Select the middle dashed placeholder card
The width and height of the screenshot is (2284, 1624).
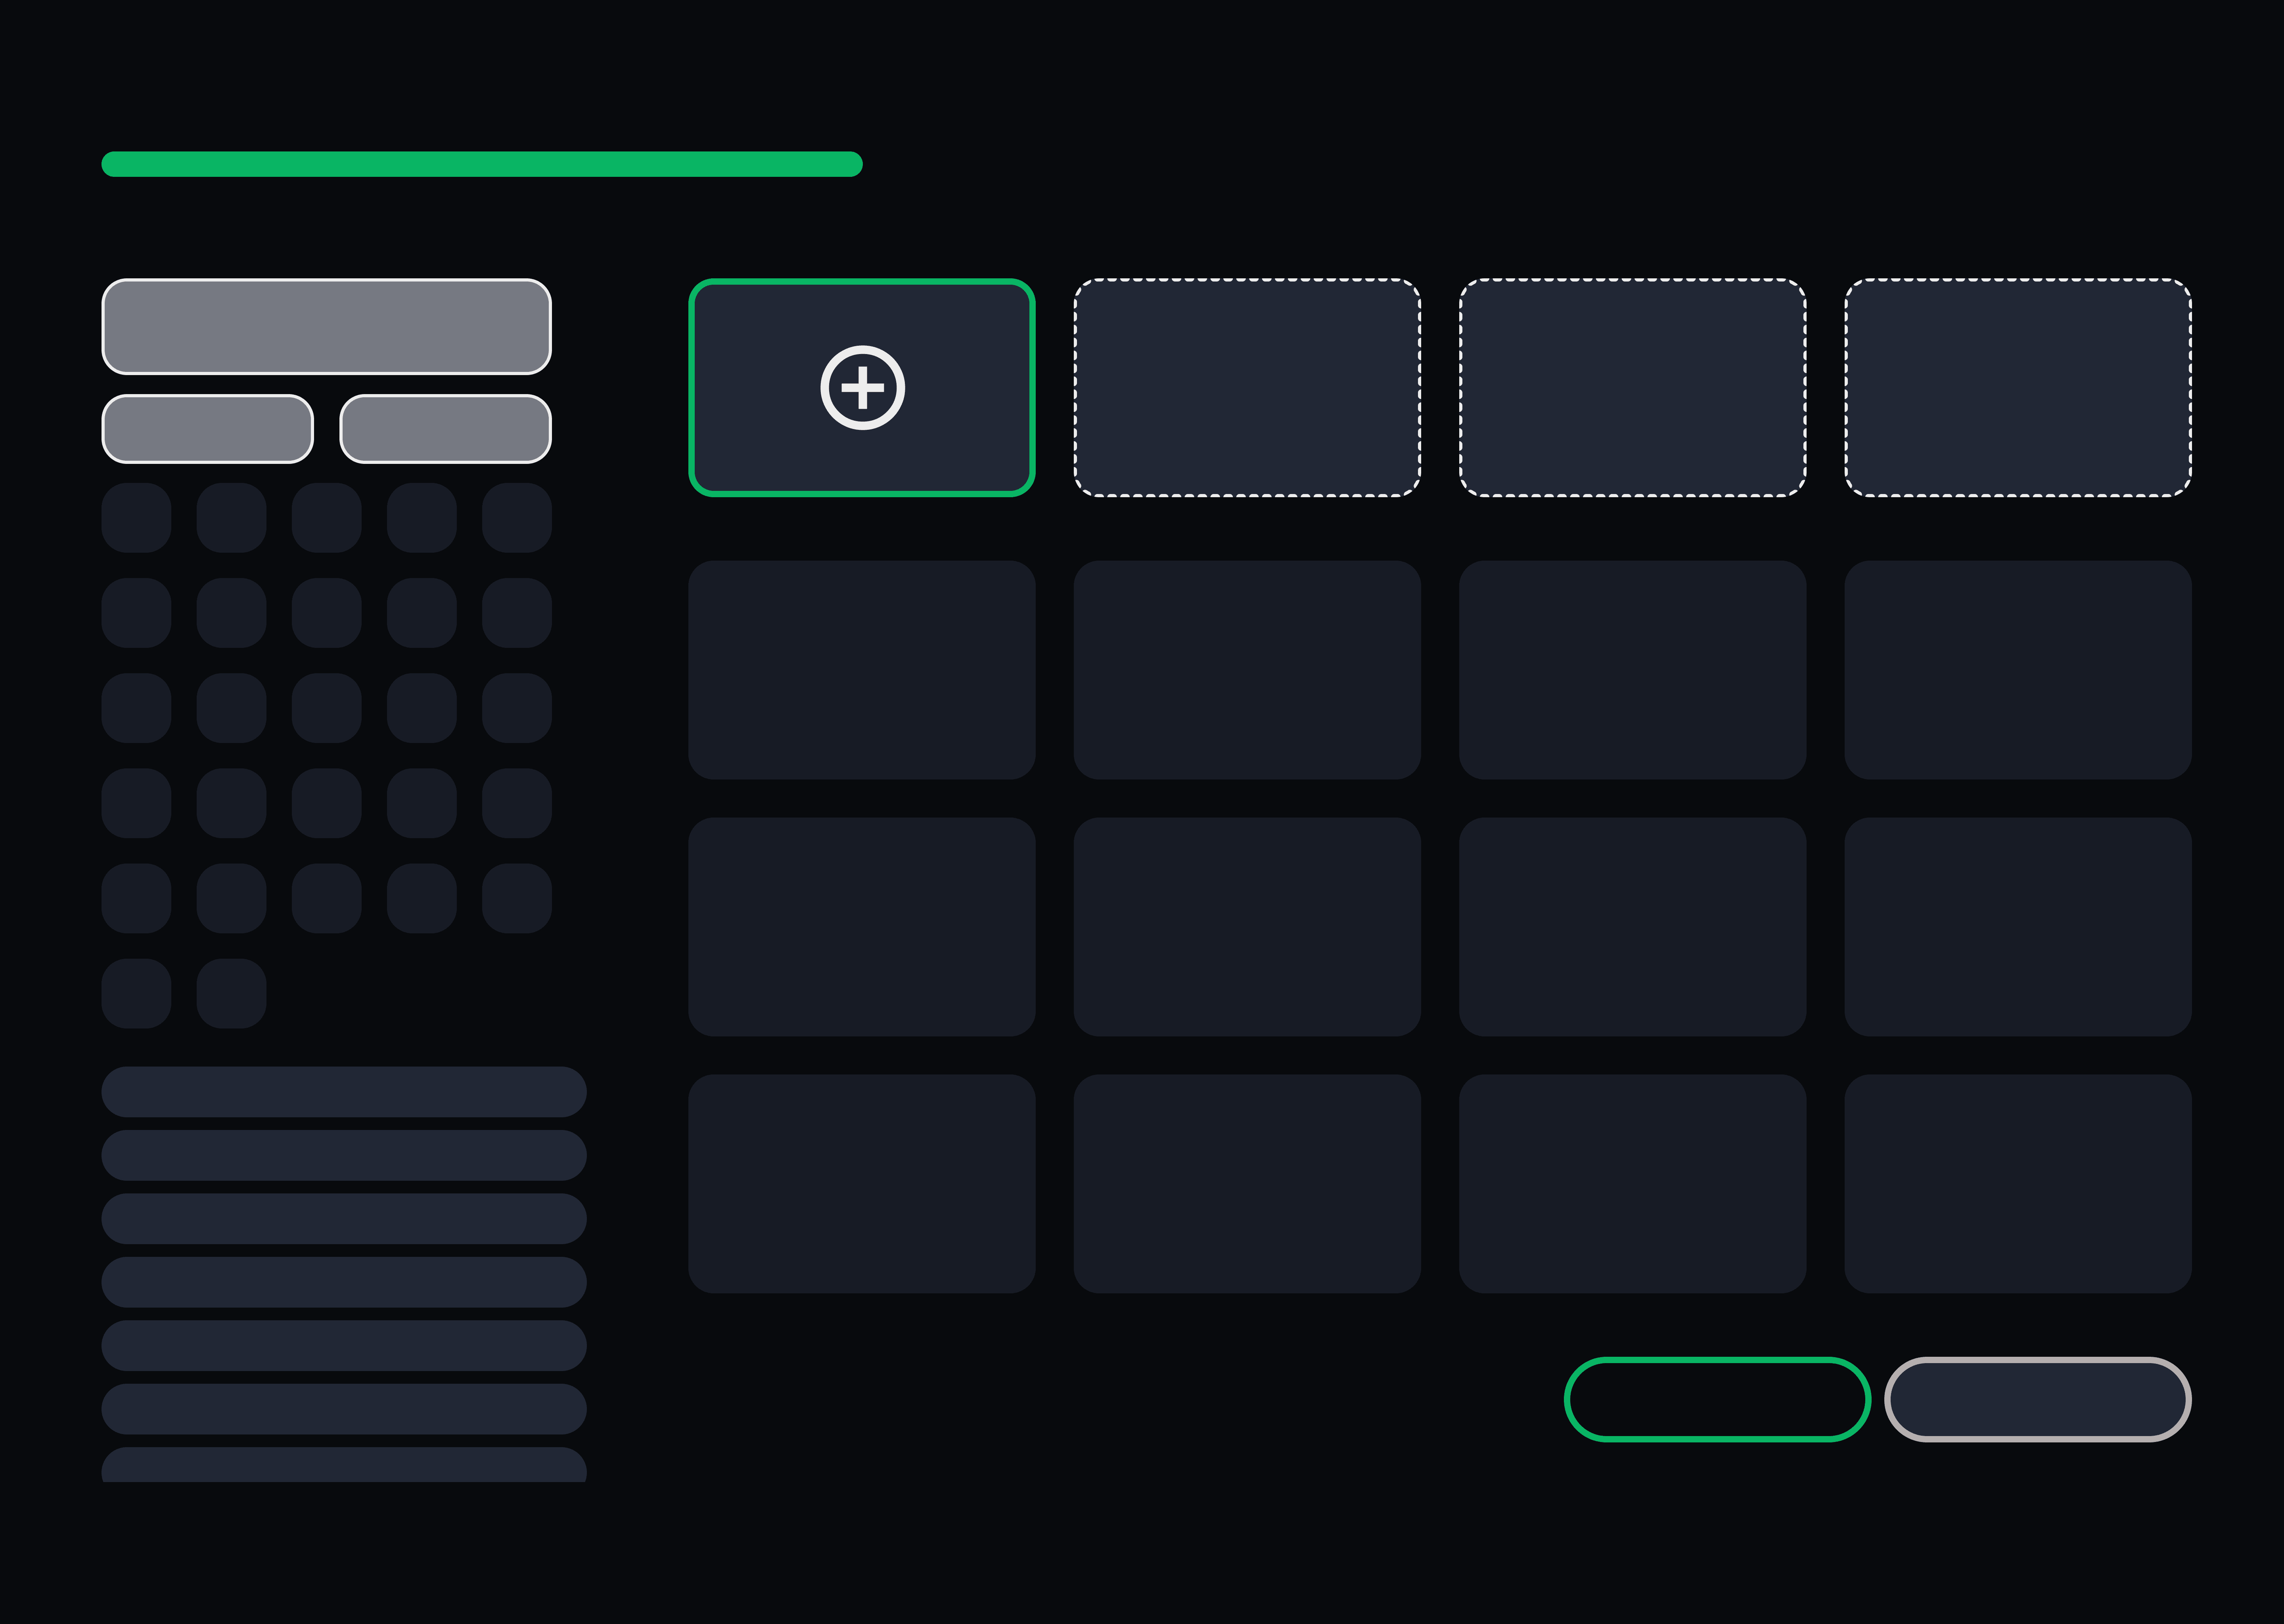pos(1632,388)
